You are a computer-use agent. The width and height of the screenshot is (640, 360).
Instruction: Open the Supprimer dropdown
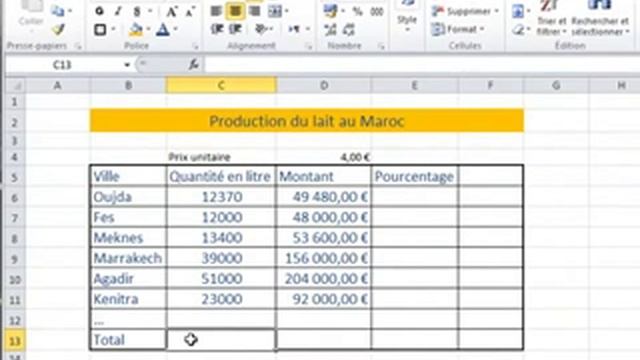point(465,11)
